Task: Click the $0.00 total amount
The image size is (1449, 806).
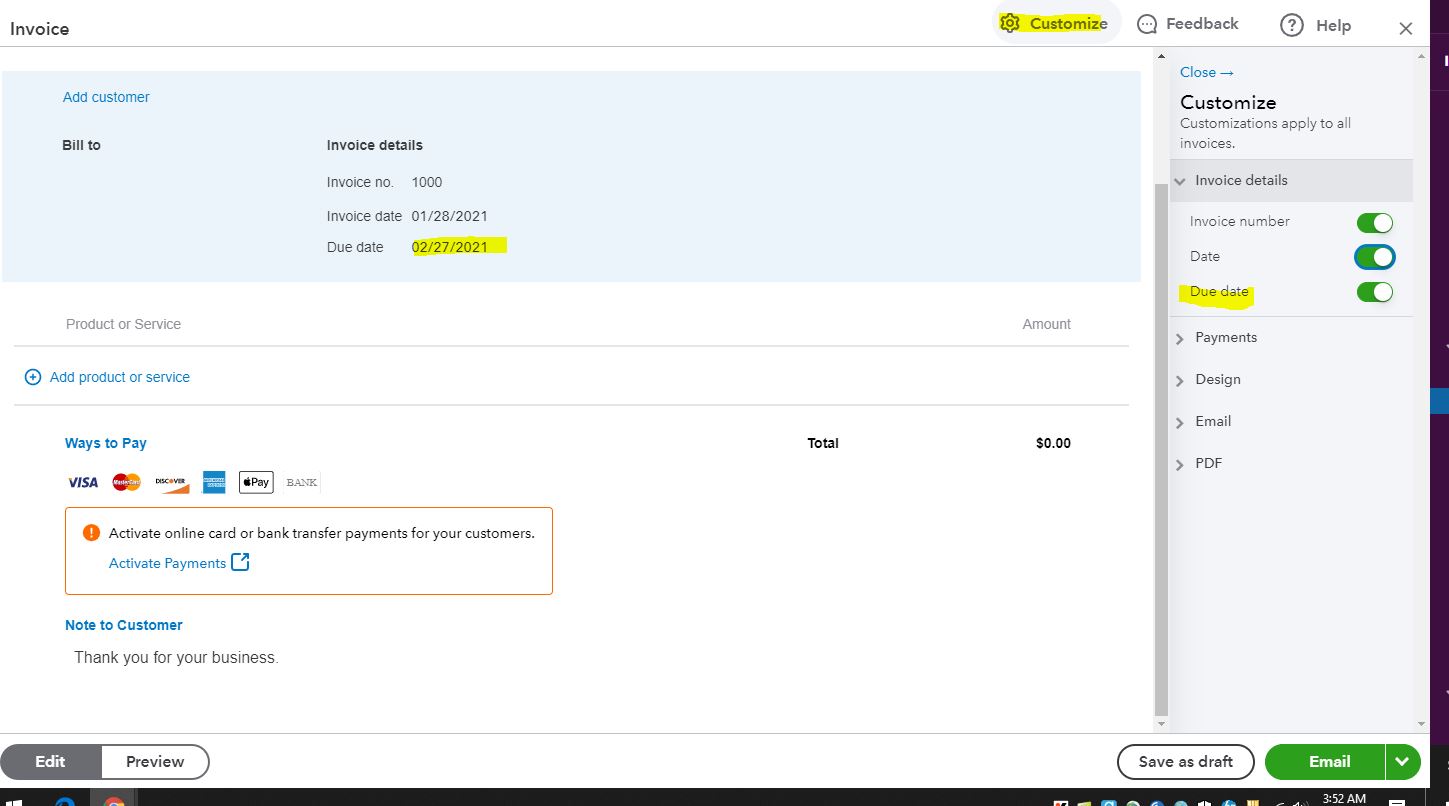Action: tap(1053, 443)
